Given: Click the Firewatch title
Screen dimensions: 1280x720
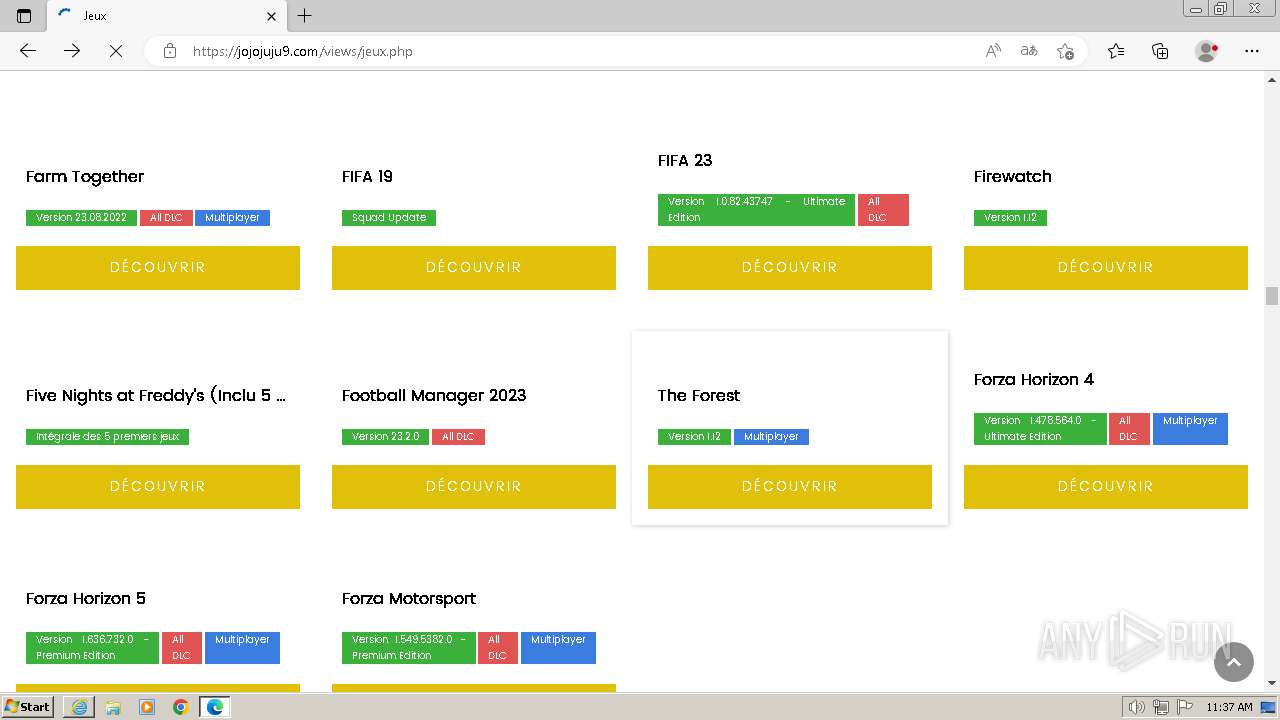Looking at the screenshot, I should [1013, 177].
